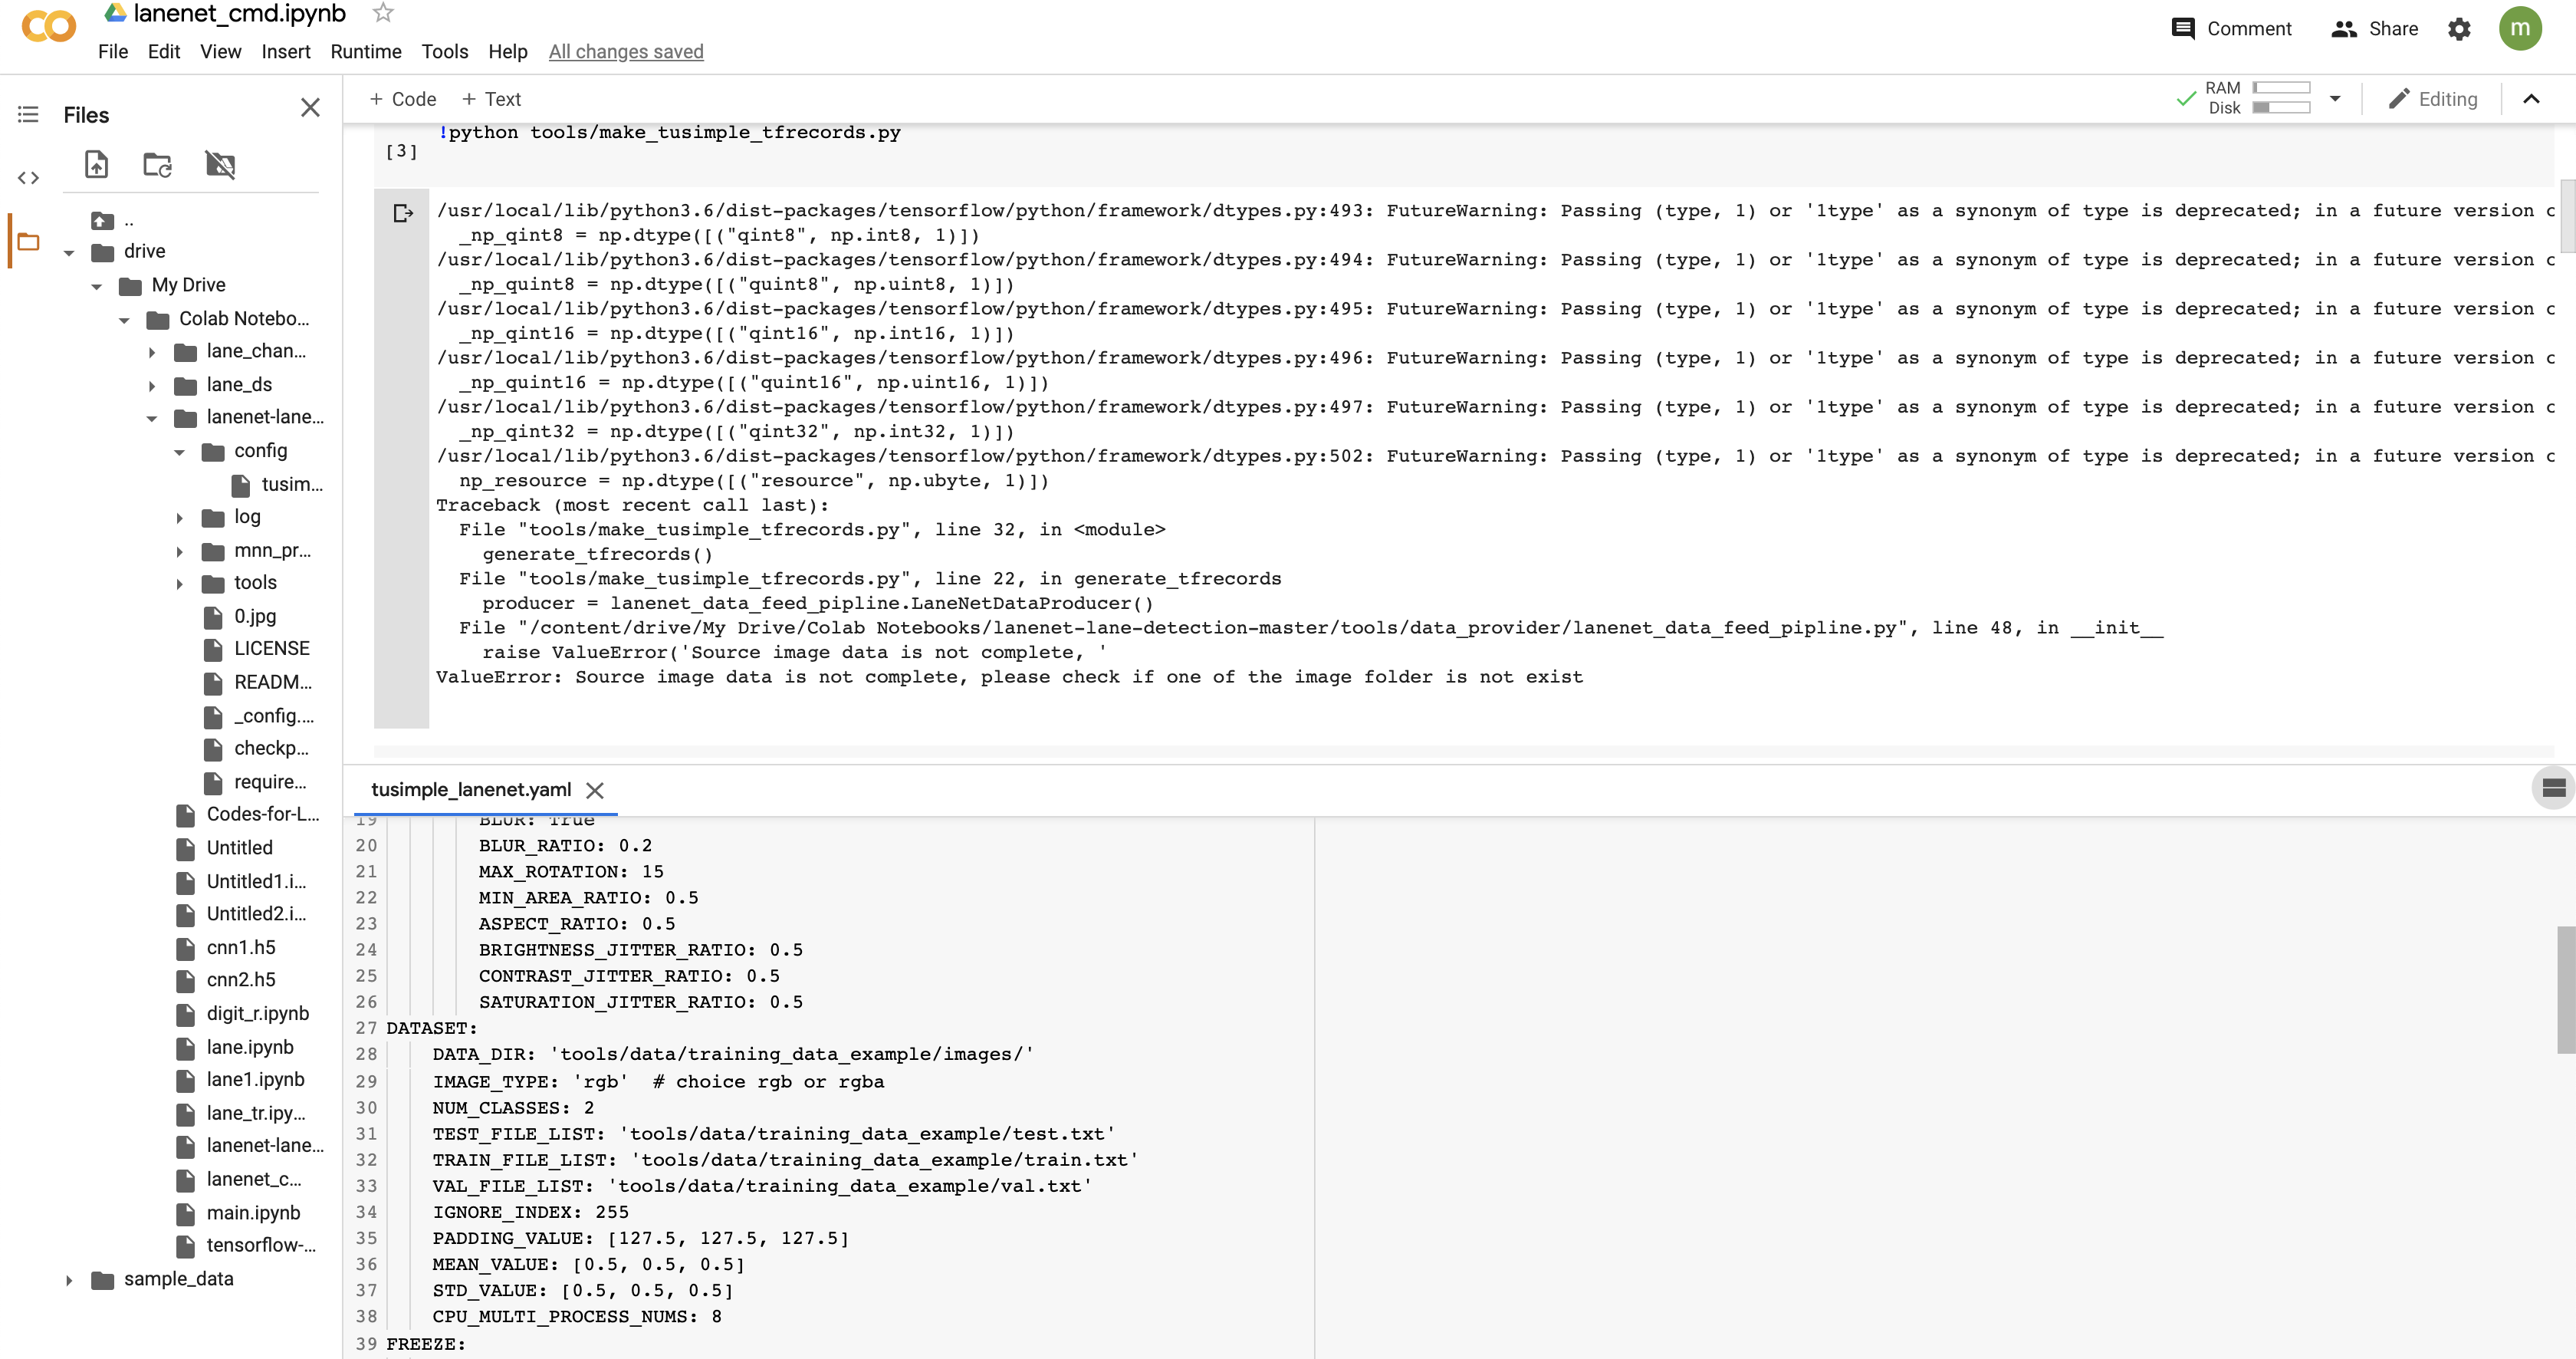2576x1359 pixels.
Task: Toggle the editor pane layout icon
Action: (2553, 788)
